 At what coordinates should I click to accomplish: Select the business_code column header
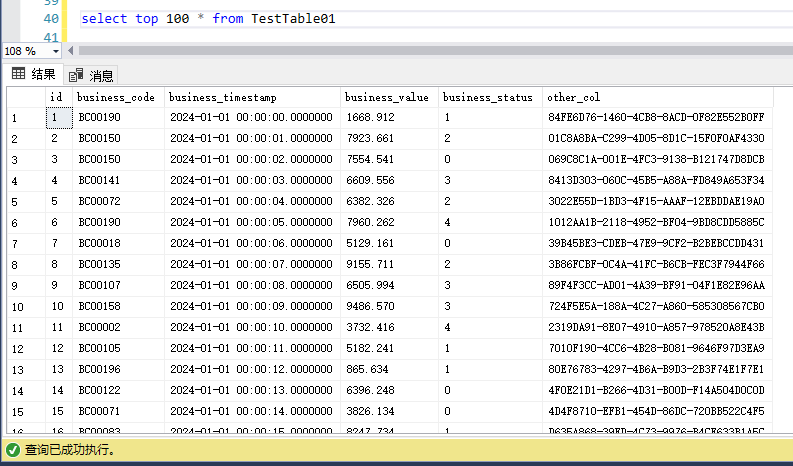pyautogui.click(x=116, y=97)
